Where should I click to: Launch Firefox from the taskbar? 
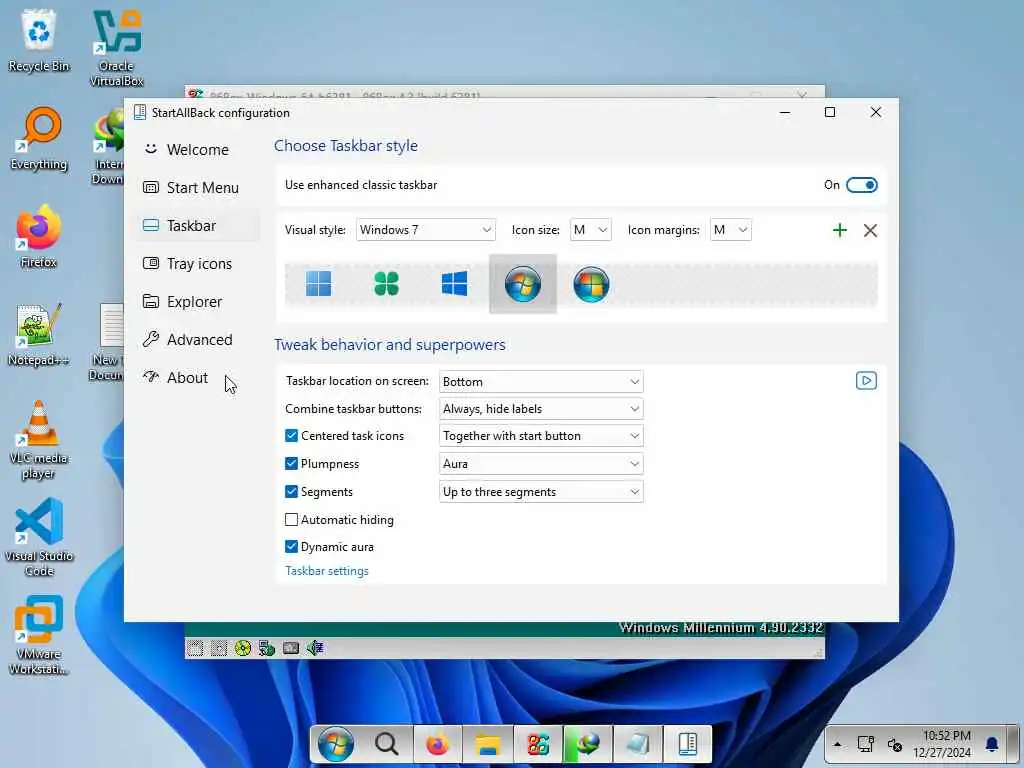click(437, 744)
